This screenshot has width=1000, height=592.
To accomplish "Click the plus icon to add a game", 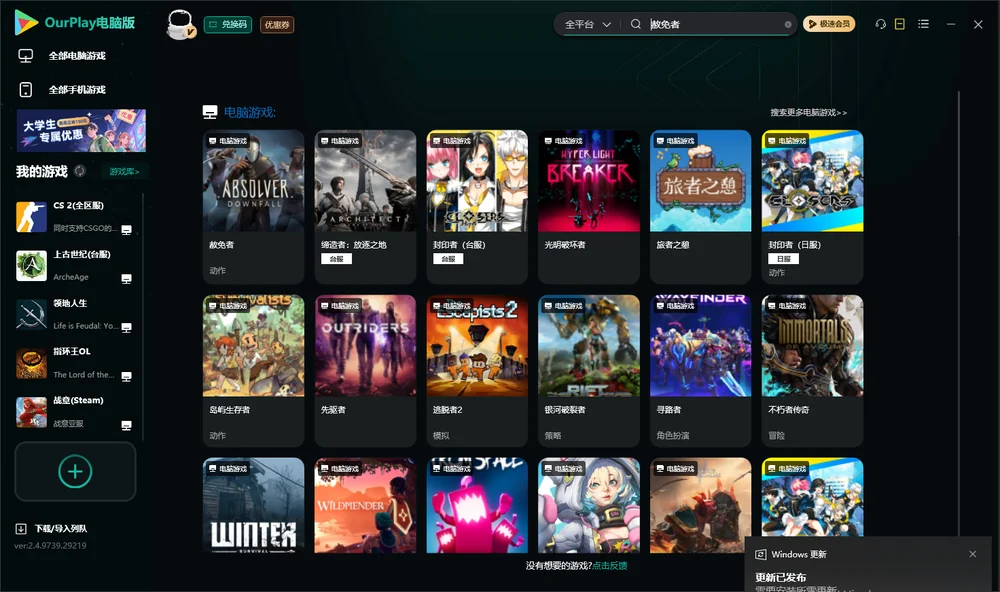I will click(75, 471).
